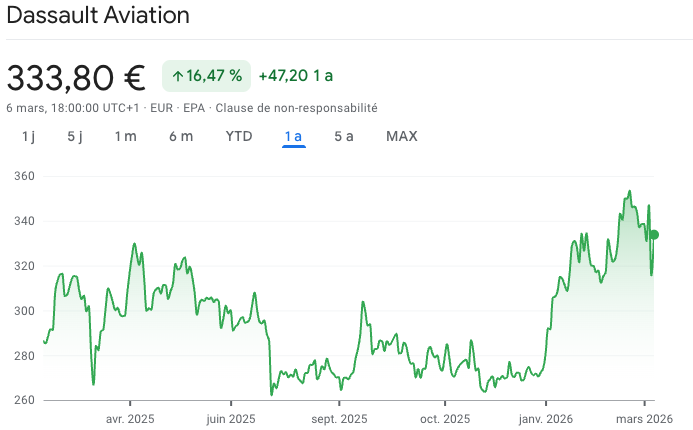Choose the 1 m chart range
The image size is (693, 430).
coord(126,137)
